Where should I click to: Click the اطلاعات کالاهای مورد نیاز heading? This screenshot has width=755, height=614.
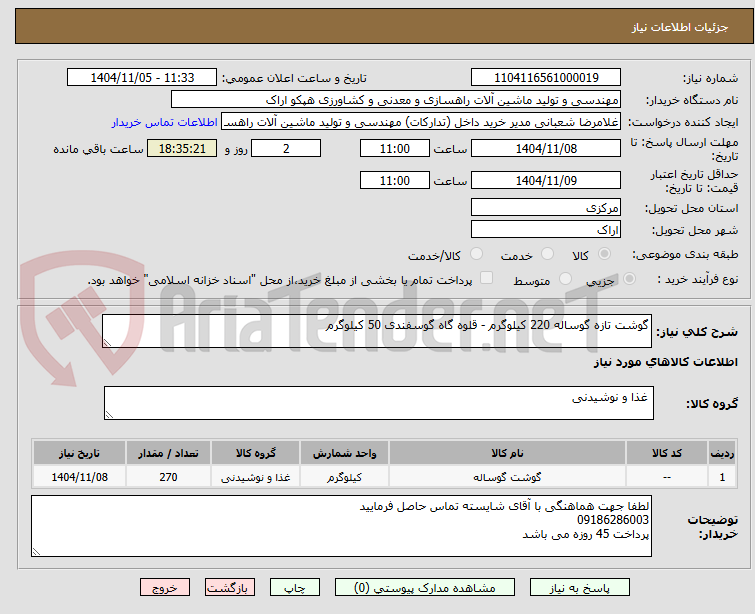pyautogui.click(x=665, y=362)
